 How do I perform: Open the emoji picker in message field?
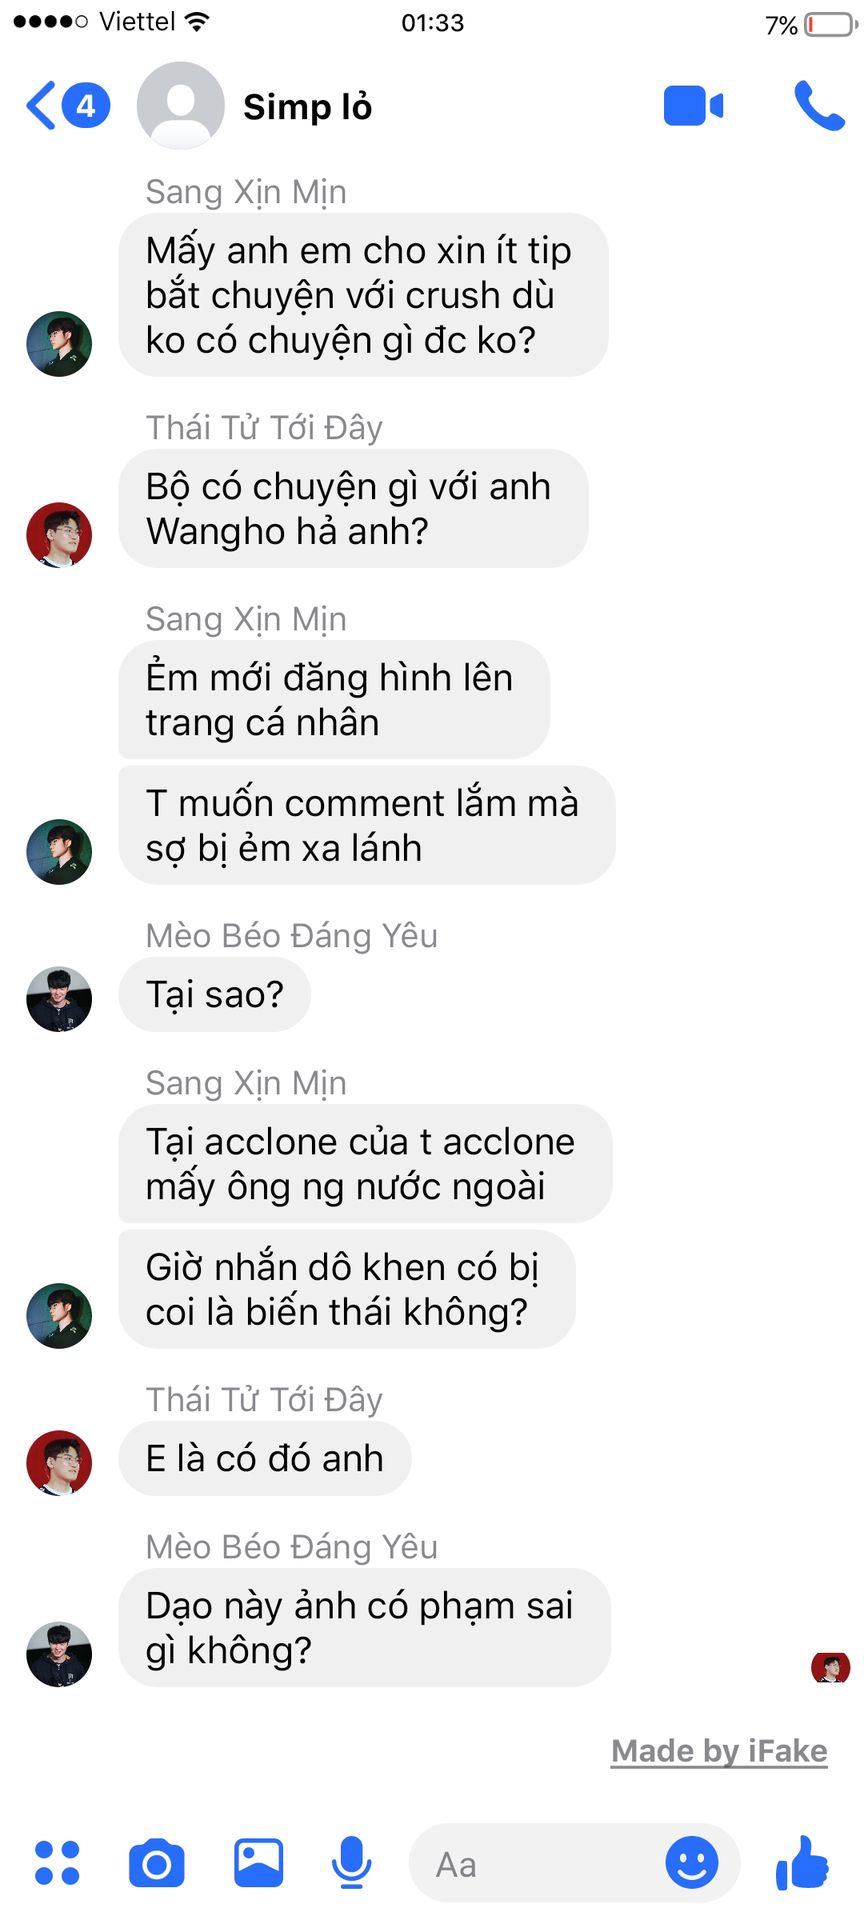pyautogui.click(x=692, y=1863)
